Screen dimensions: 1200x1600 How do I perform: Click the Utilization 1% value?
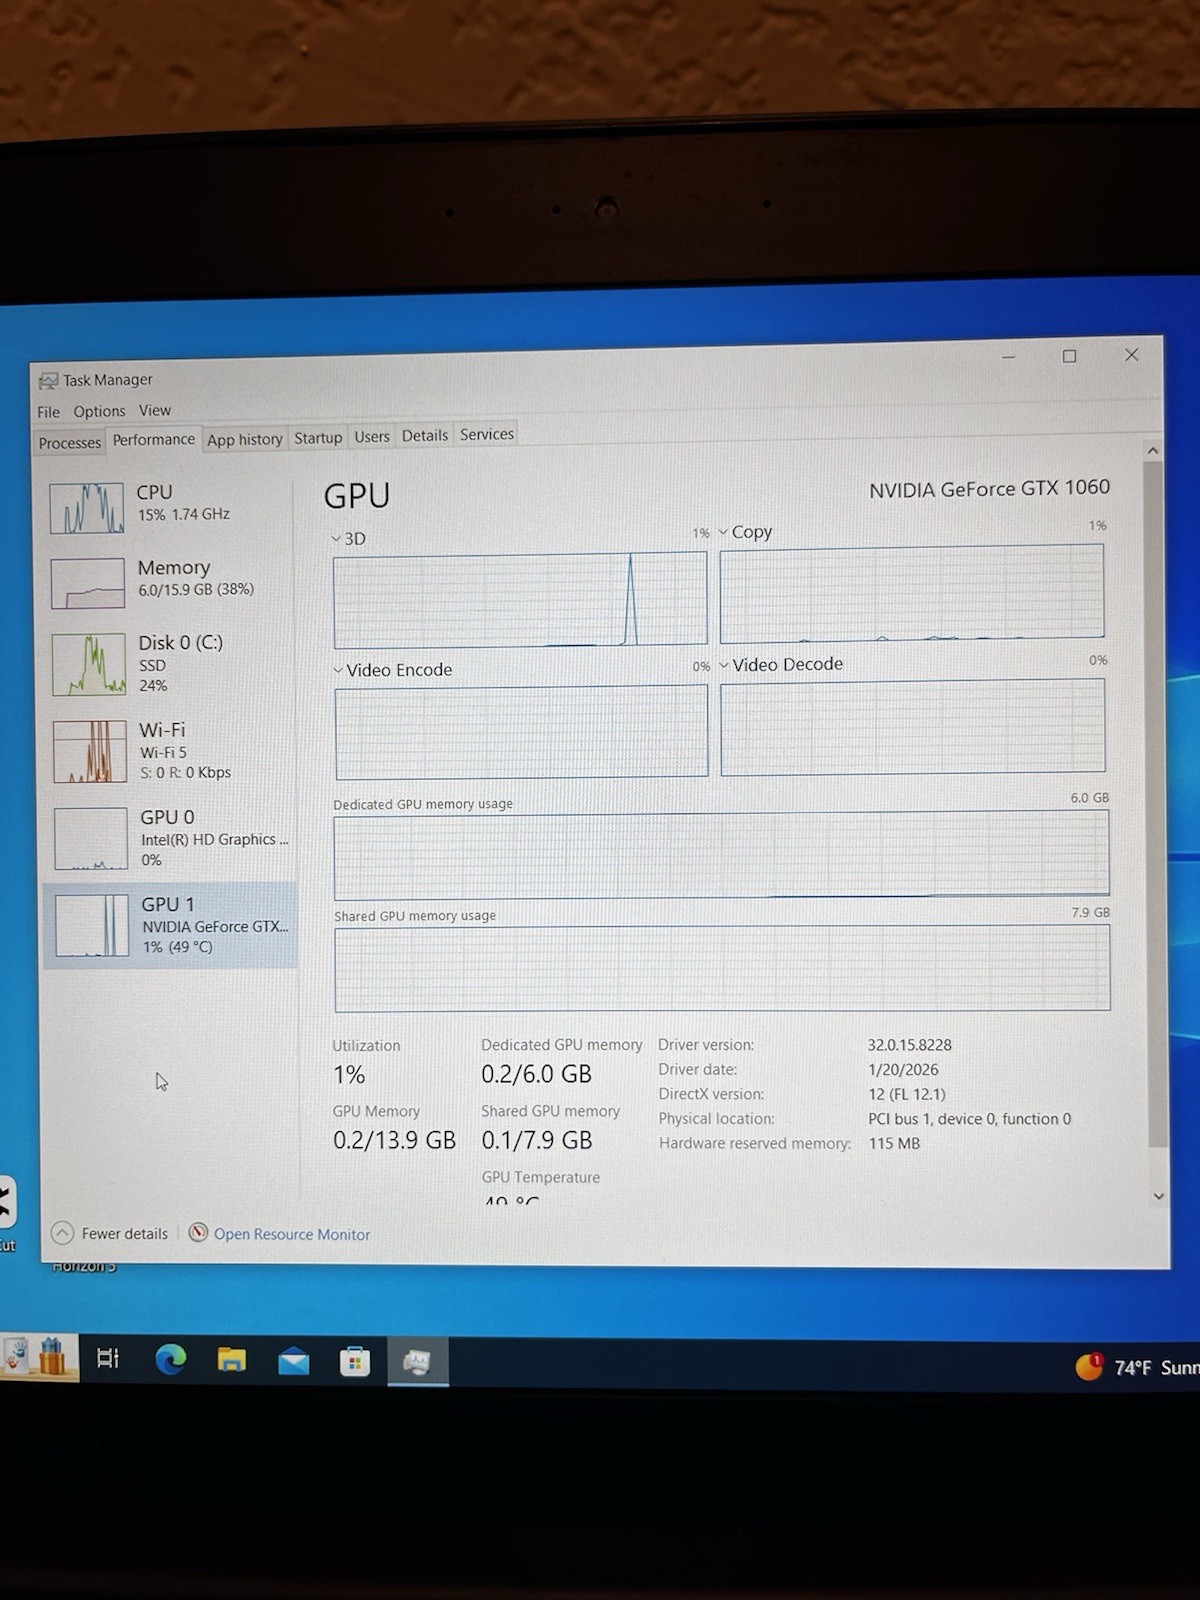point(349,1075)
